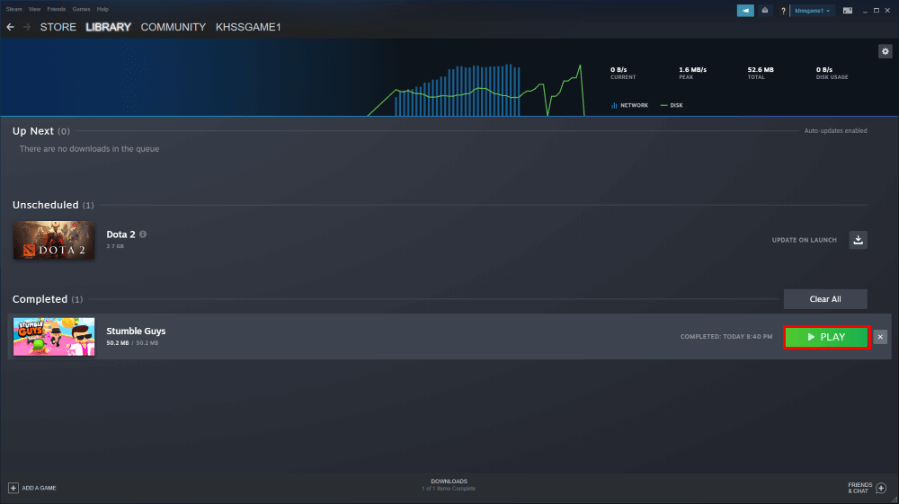This screenshot has width=899, height=504.
Task: Click the Dota 2 info icon
Action: click(x=143, y=234)
